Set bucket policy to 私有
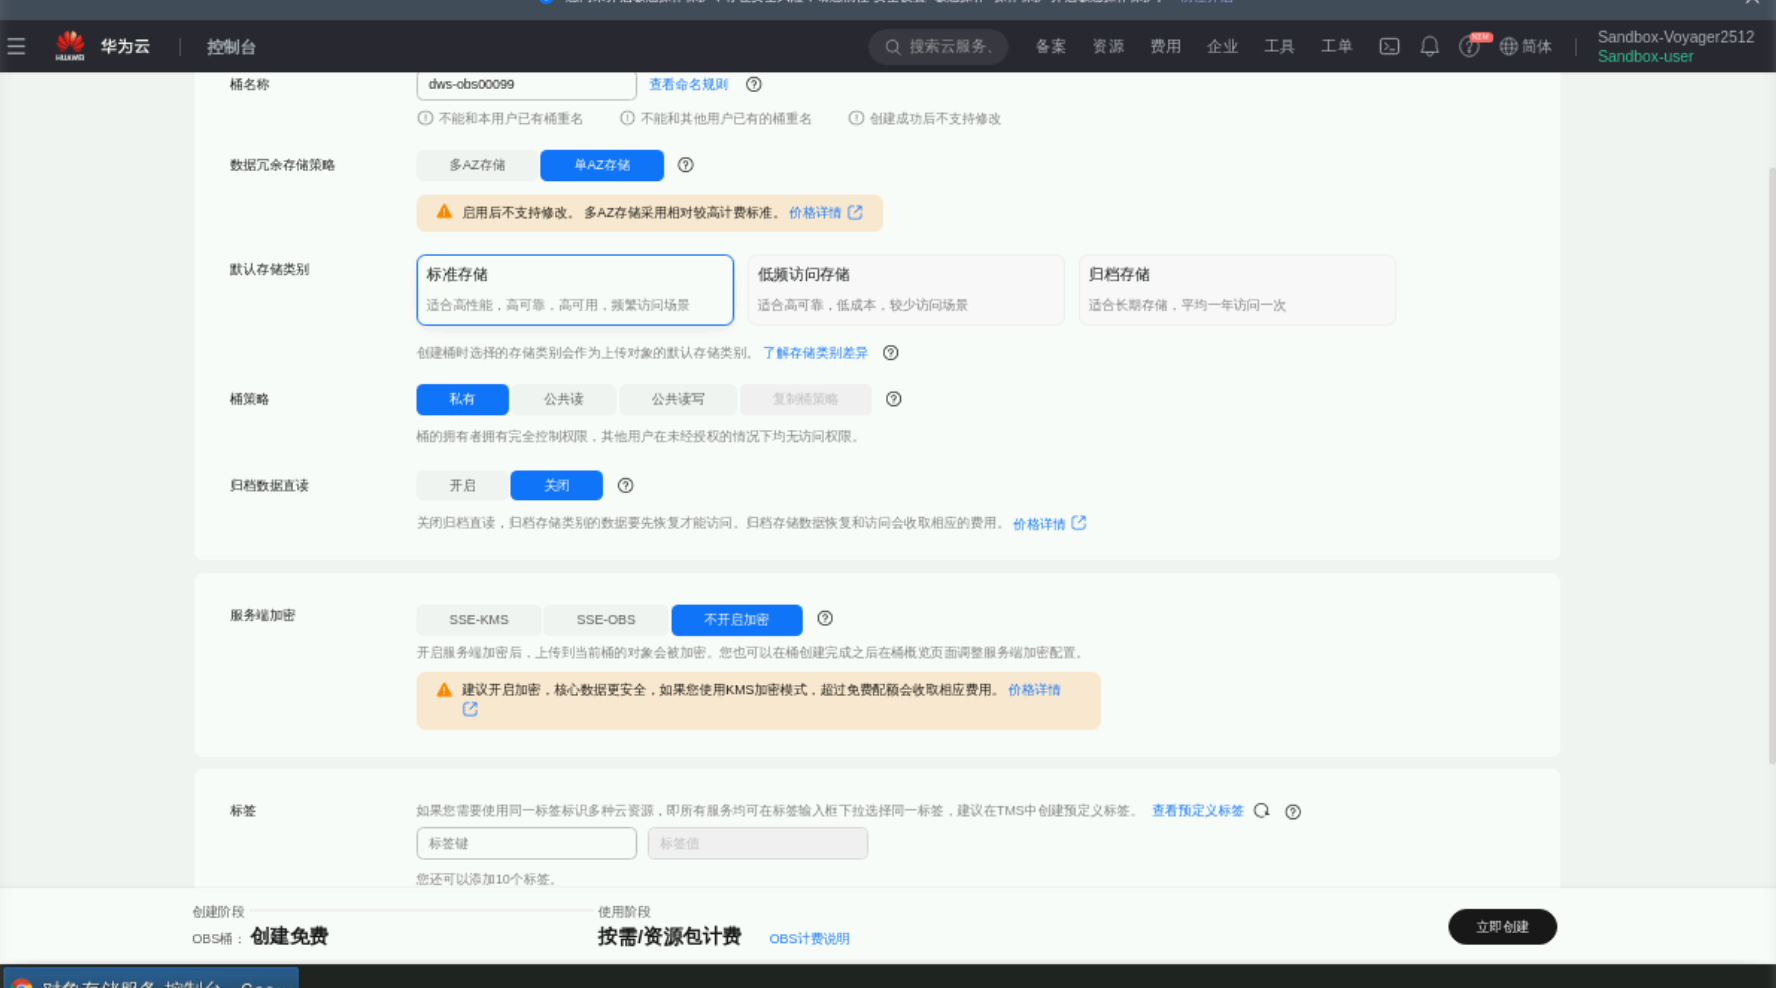1776x988 pixels. 462,399
